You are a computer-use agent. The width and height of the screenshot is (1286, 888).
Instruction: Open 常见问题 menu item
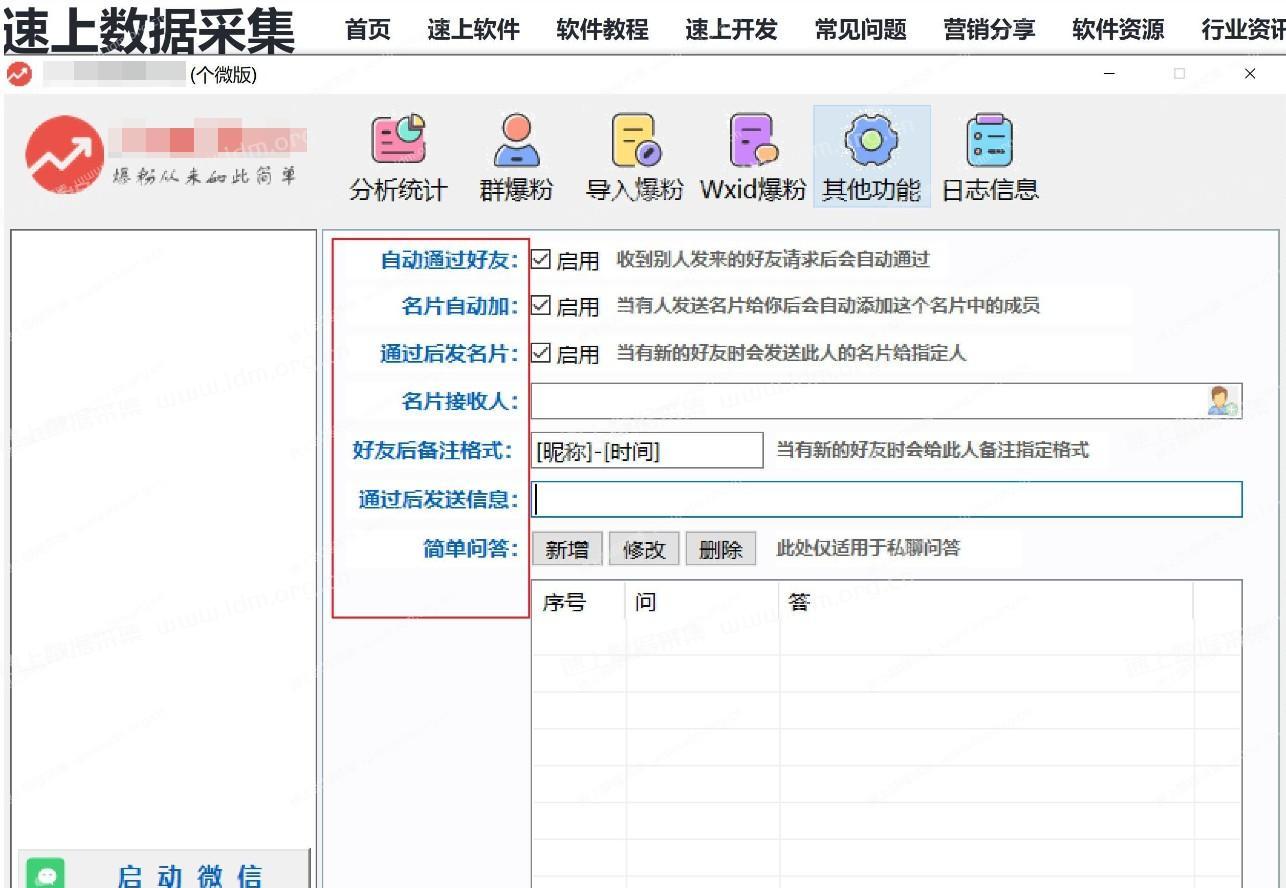tap(860, 30)
